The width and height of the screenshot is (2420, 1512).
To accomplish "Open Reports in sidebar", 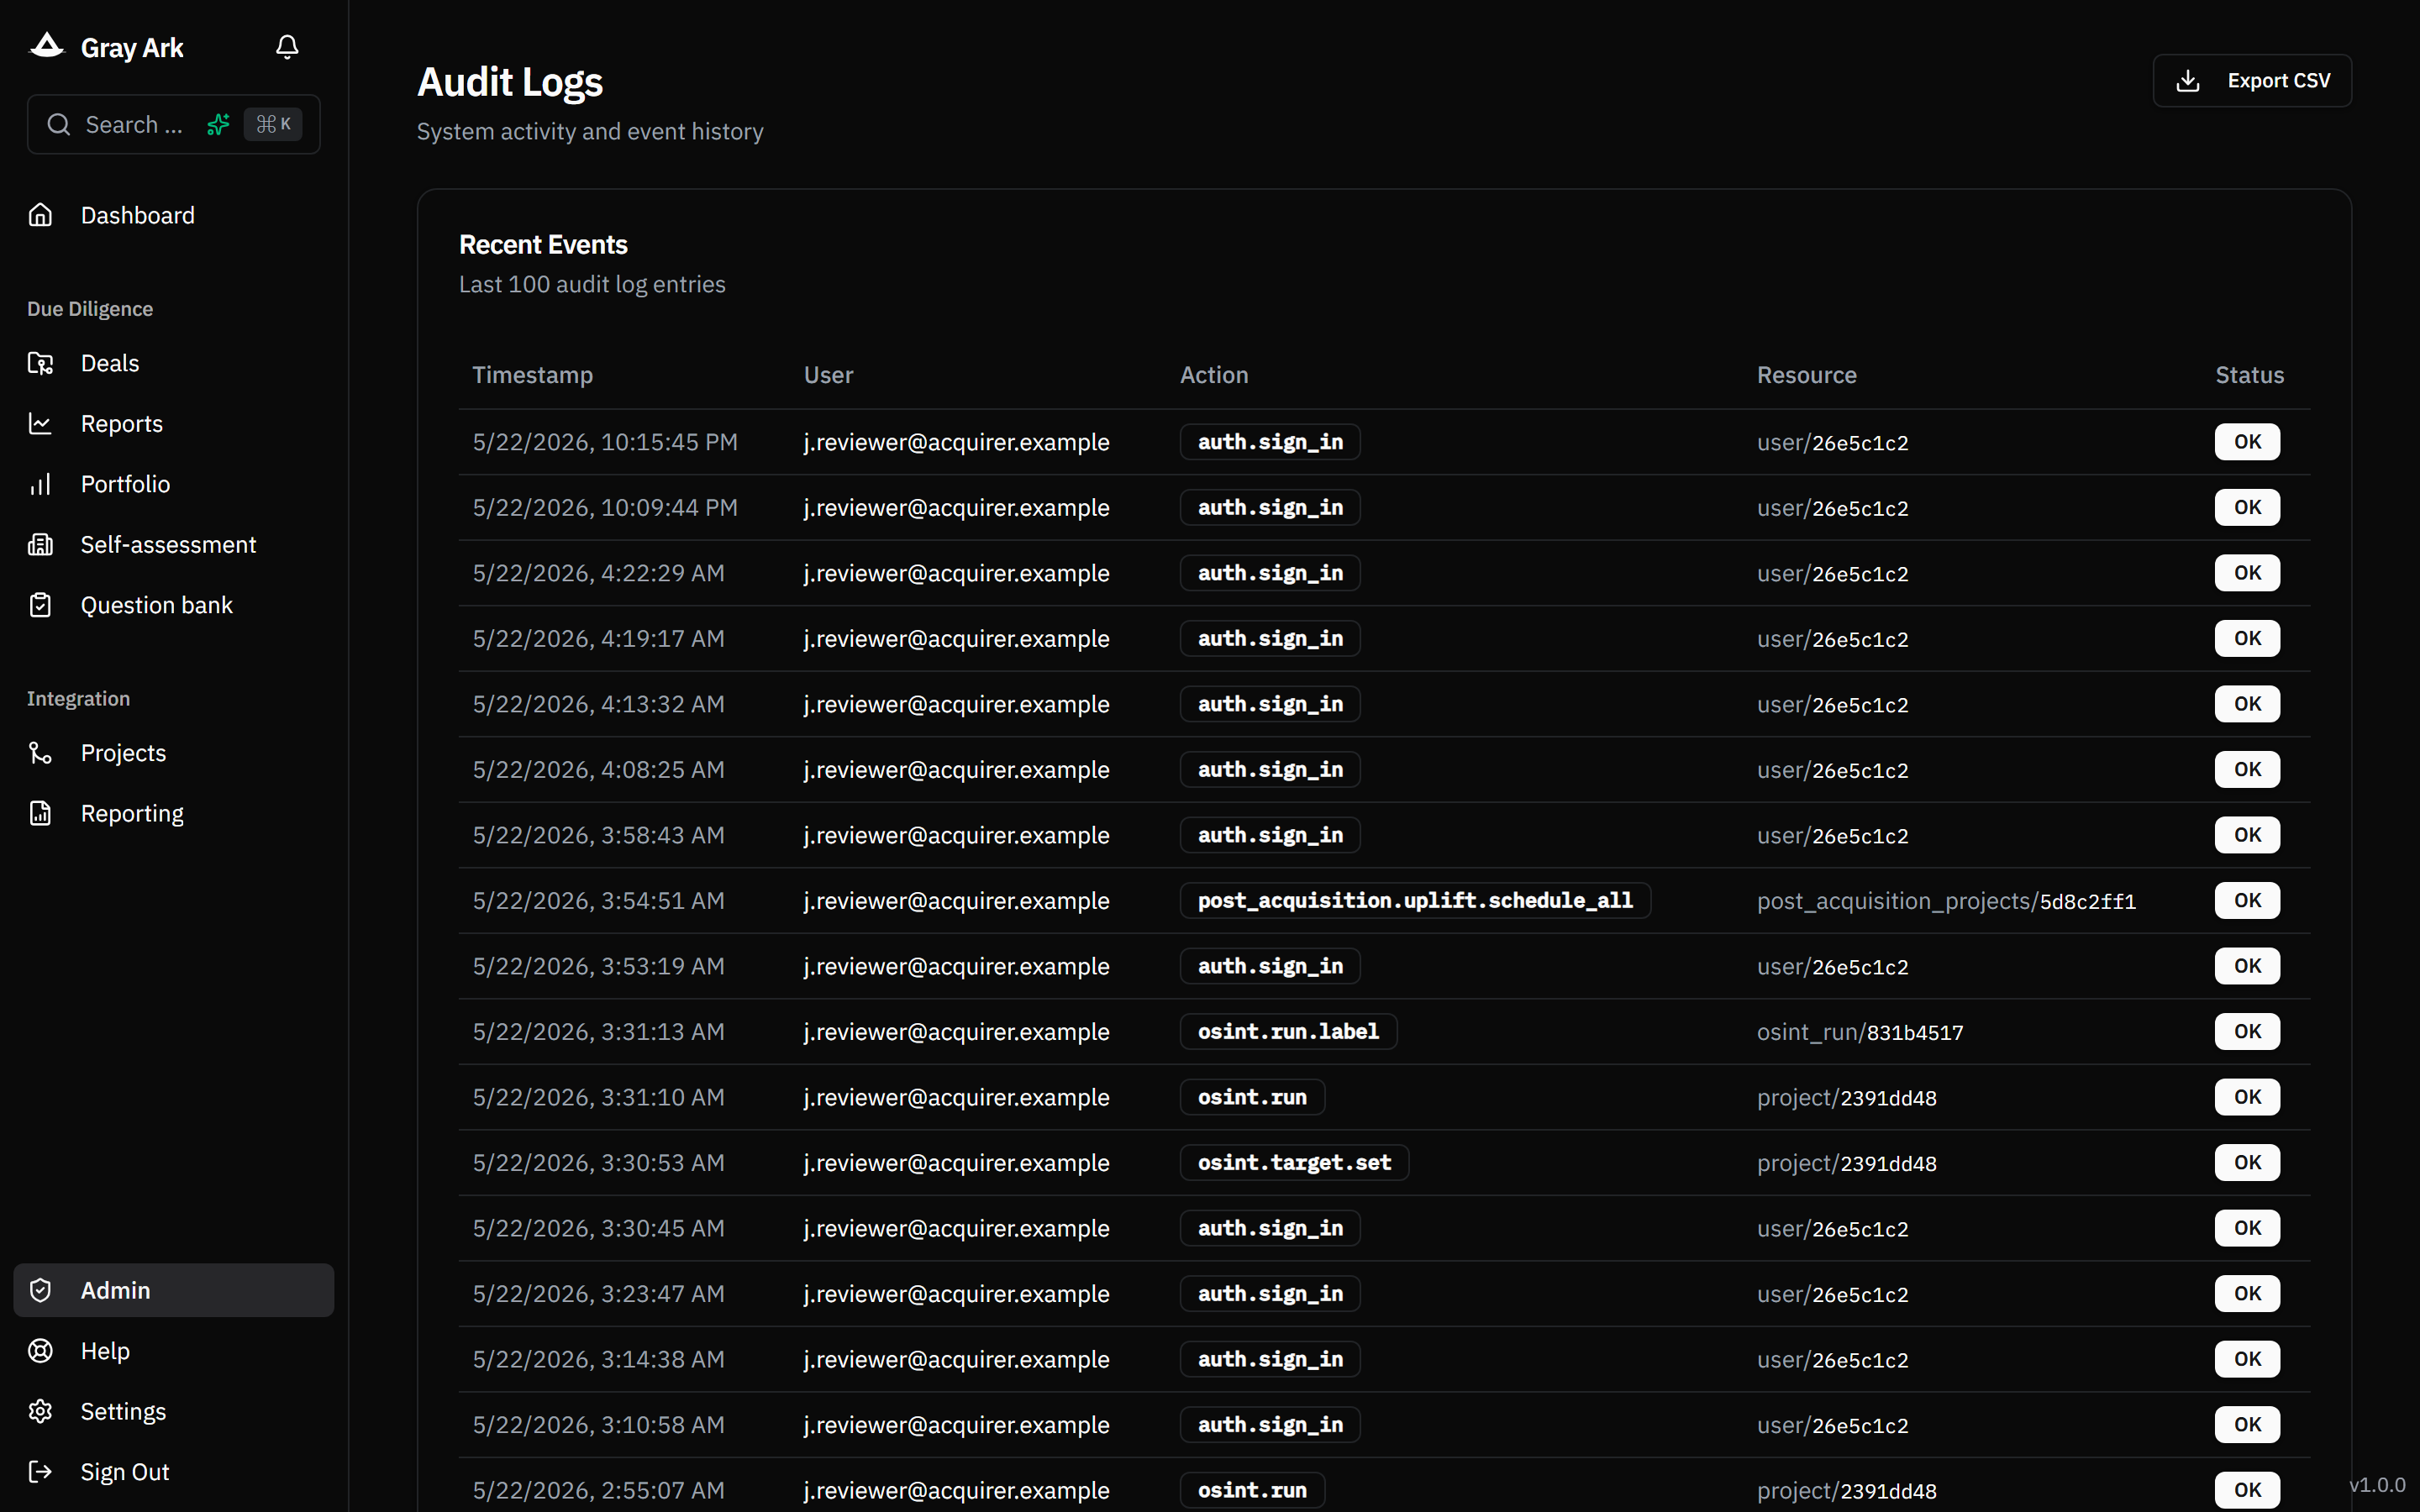I will (174, 424).
